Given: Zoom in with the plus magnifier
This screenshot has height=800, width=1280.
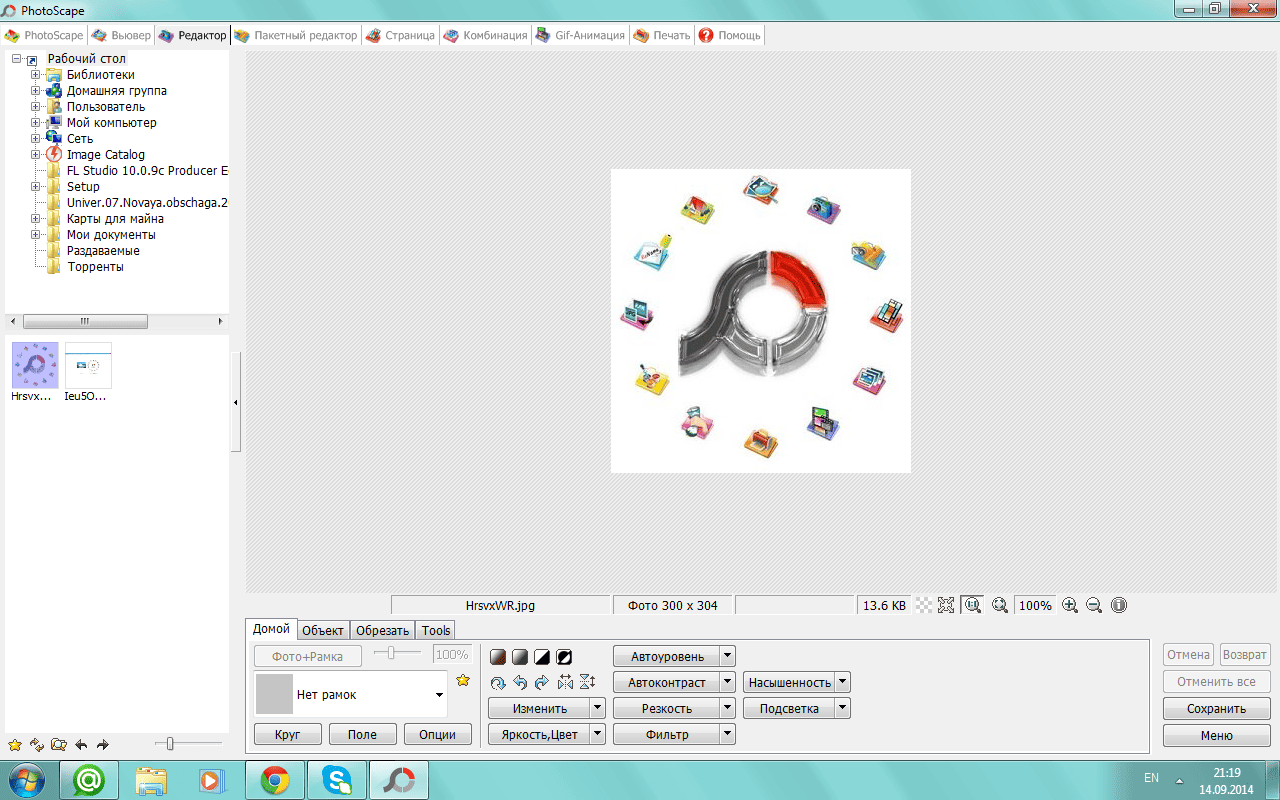Looking at the screenshot, I should (x=1070, y=605).
